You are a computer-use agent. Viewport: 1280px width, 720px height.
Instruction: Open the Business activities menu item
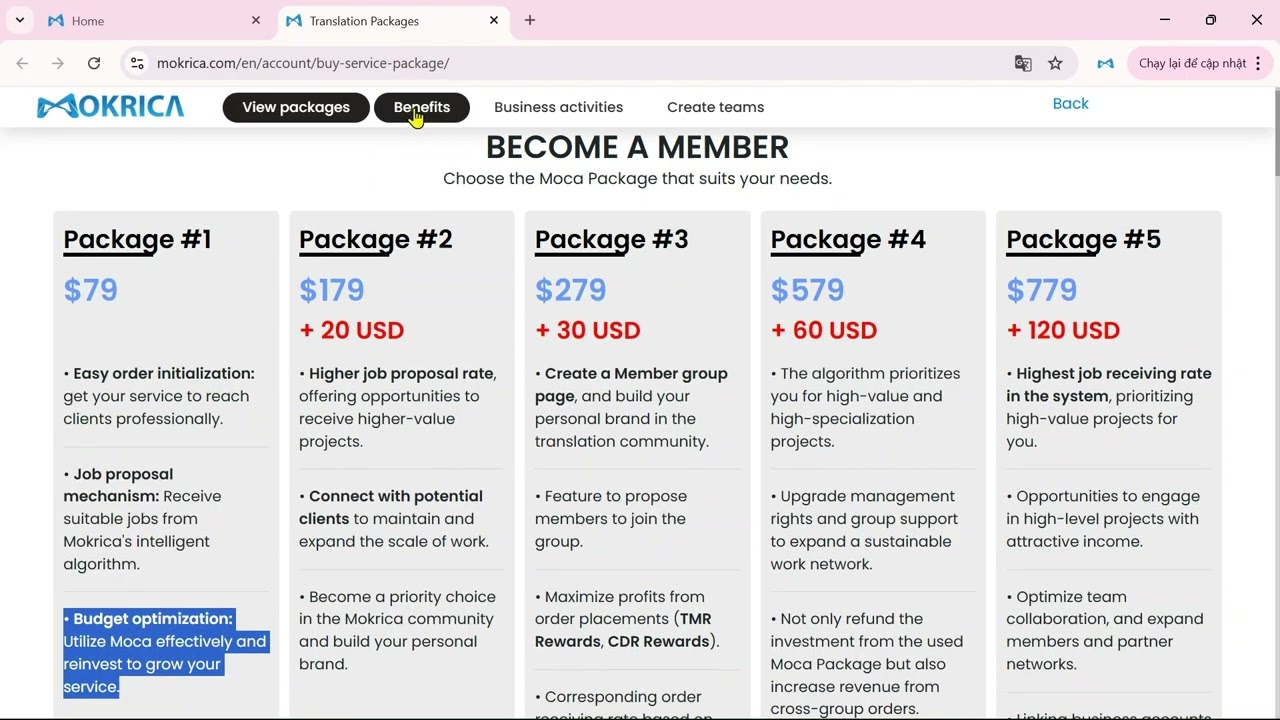558,107
